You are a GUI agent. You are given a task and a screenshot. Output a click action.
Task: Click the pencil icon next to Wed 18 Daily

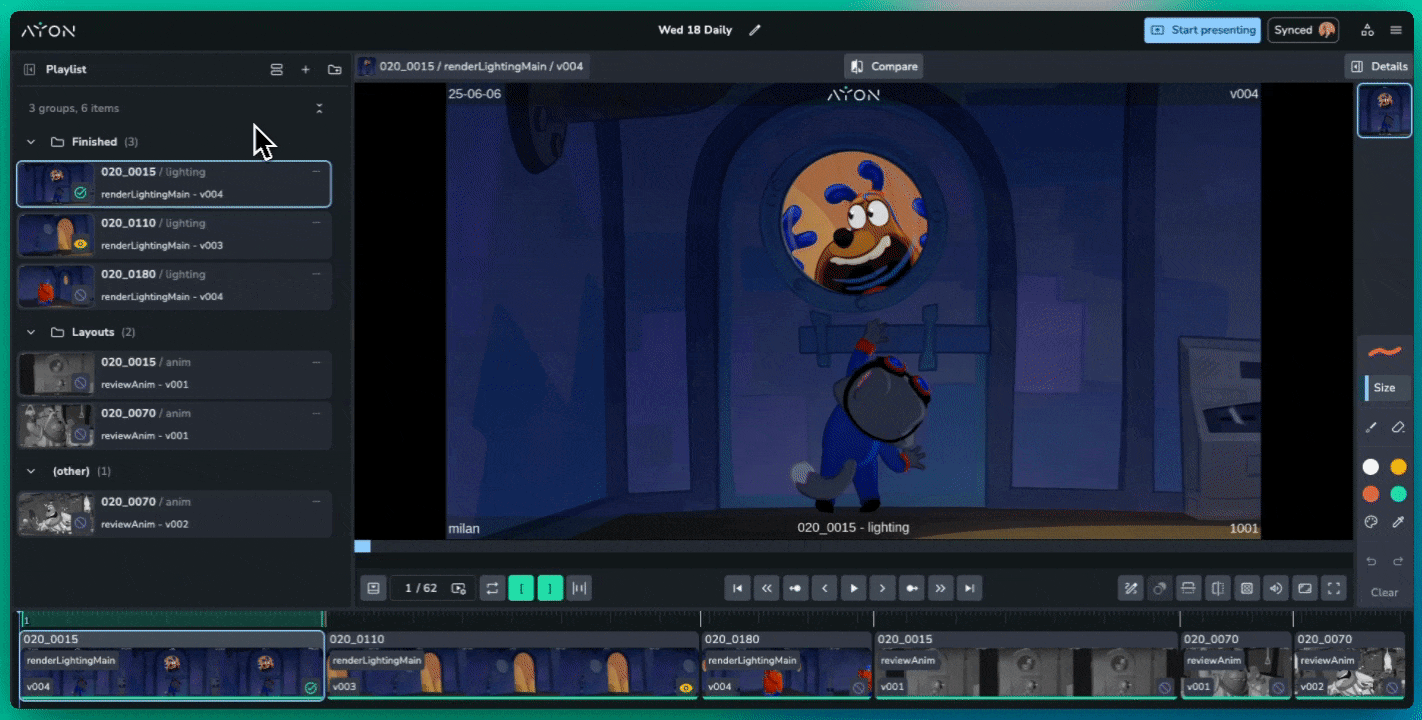coord(755,30)
